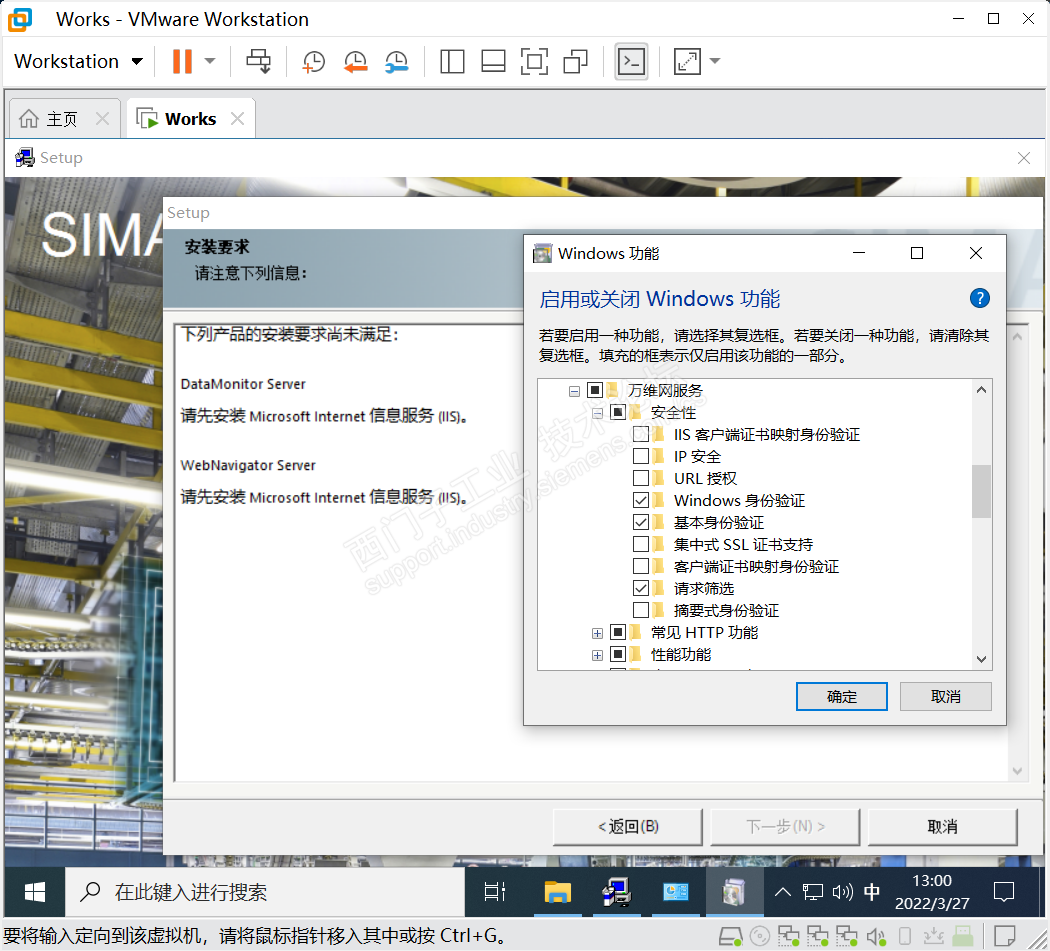
Task: Open the snapshot manager
Action: (397, 61)
